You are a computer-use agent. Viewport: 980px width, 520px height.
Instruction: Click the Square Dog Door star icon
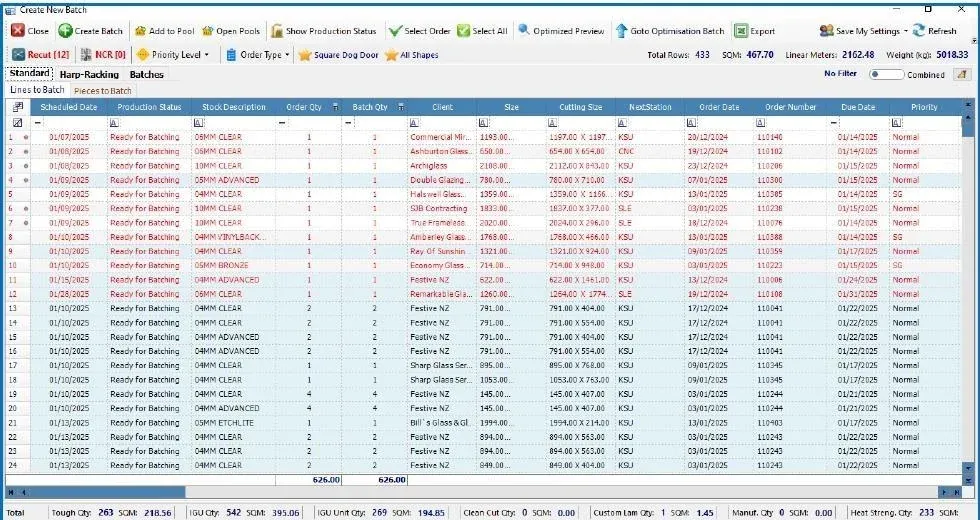(304, 55)
